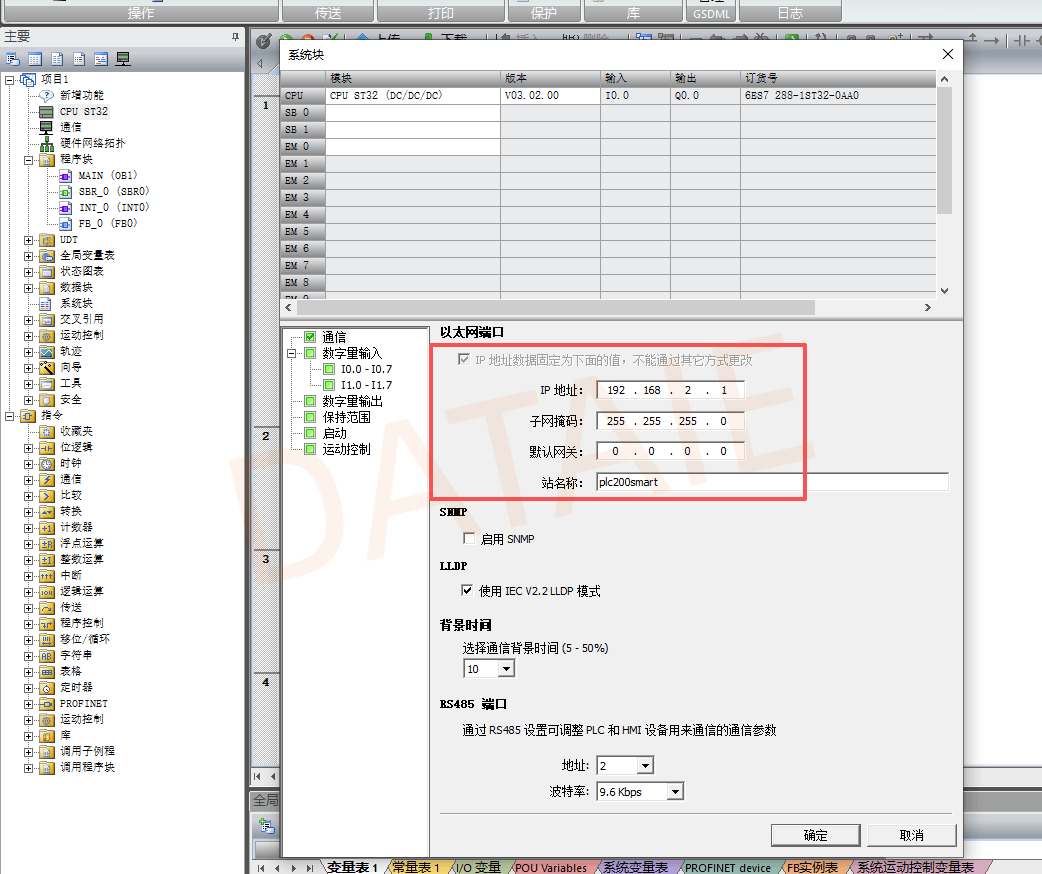Expand the PROFINET instruction folder
This screenshot has width=1042, height=874.
tap(29, 704)
